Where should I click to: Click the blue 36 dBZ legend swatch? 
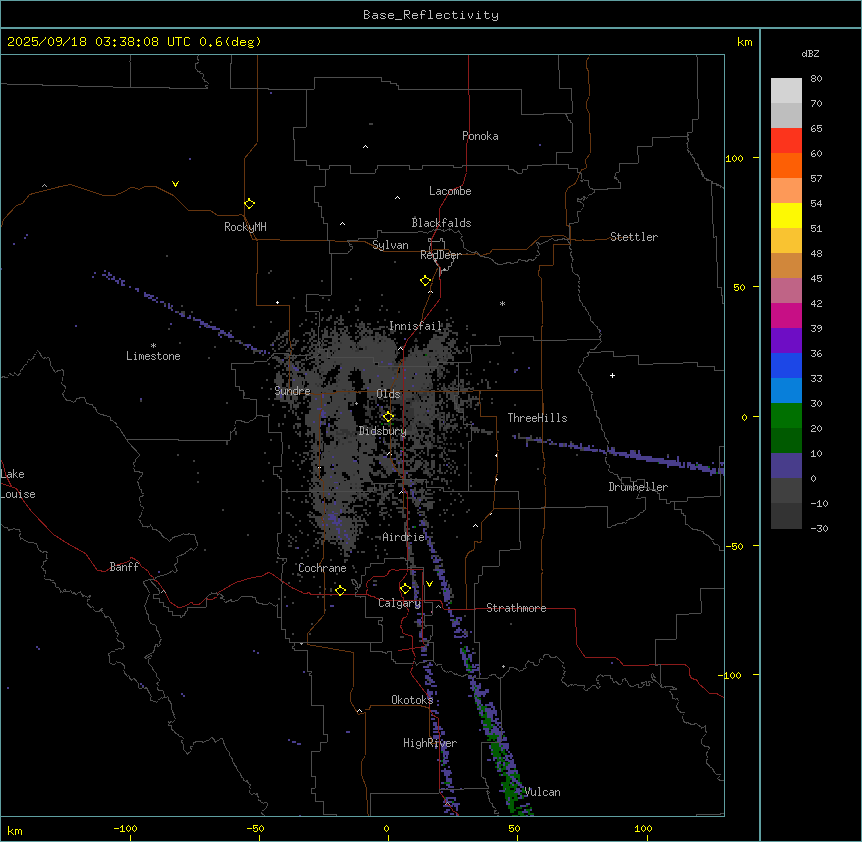(x=786, y=365)
